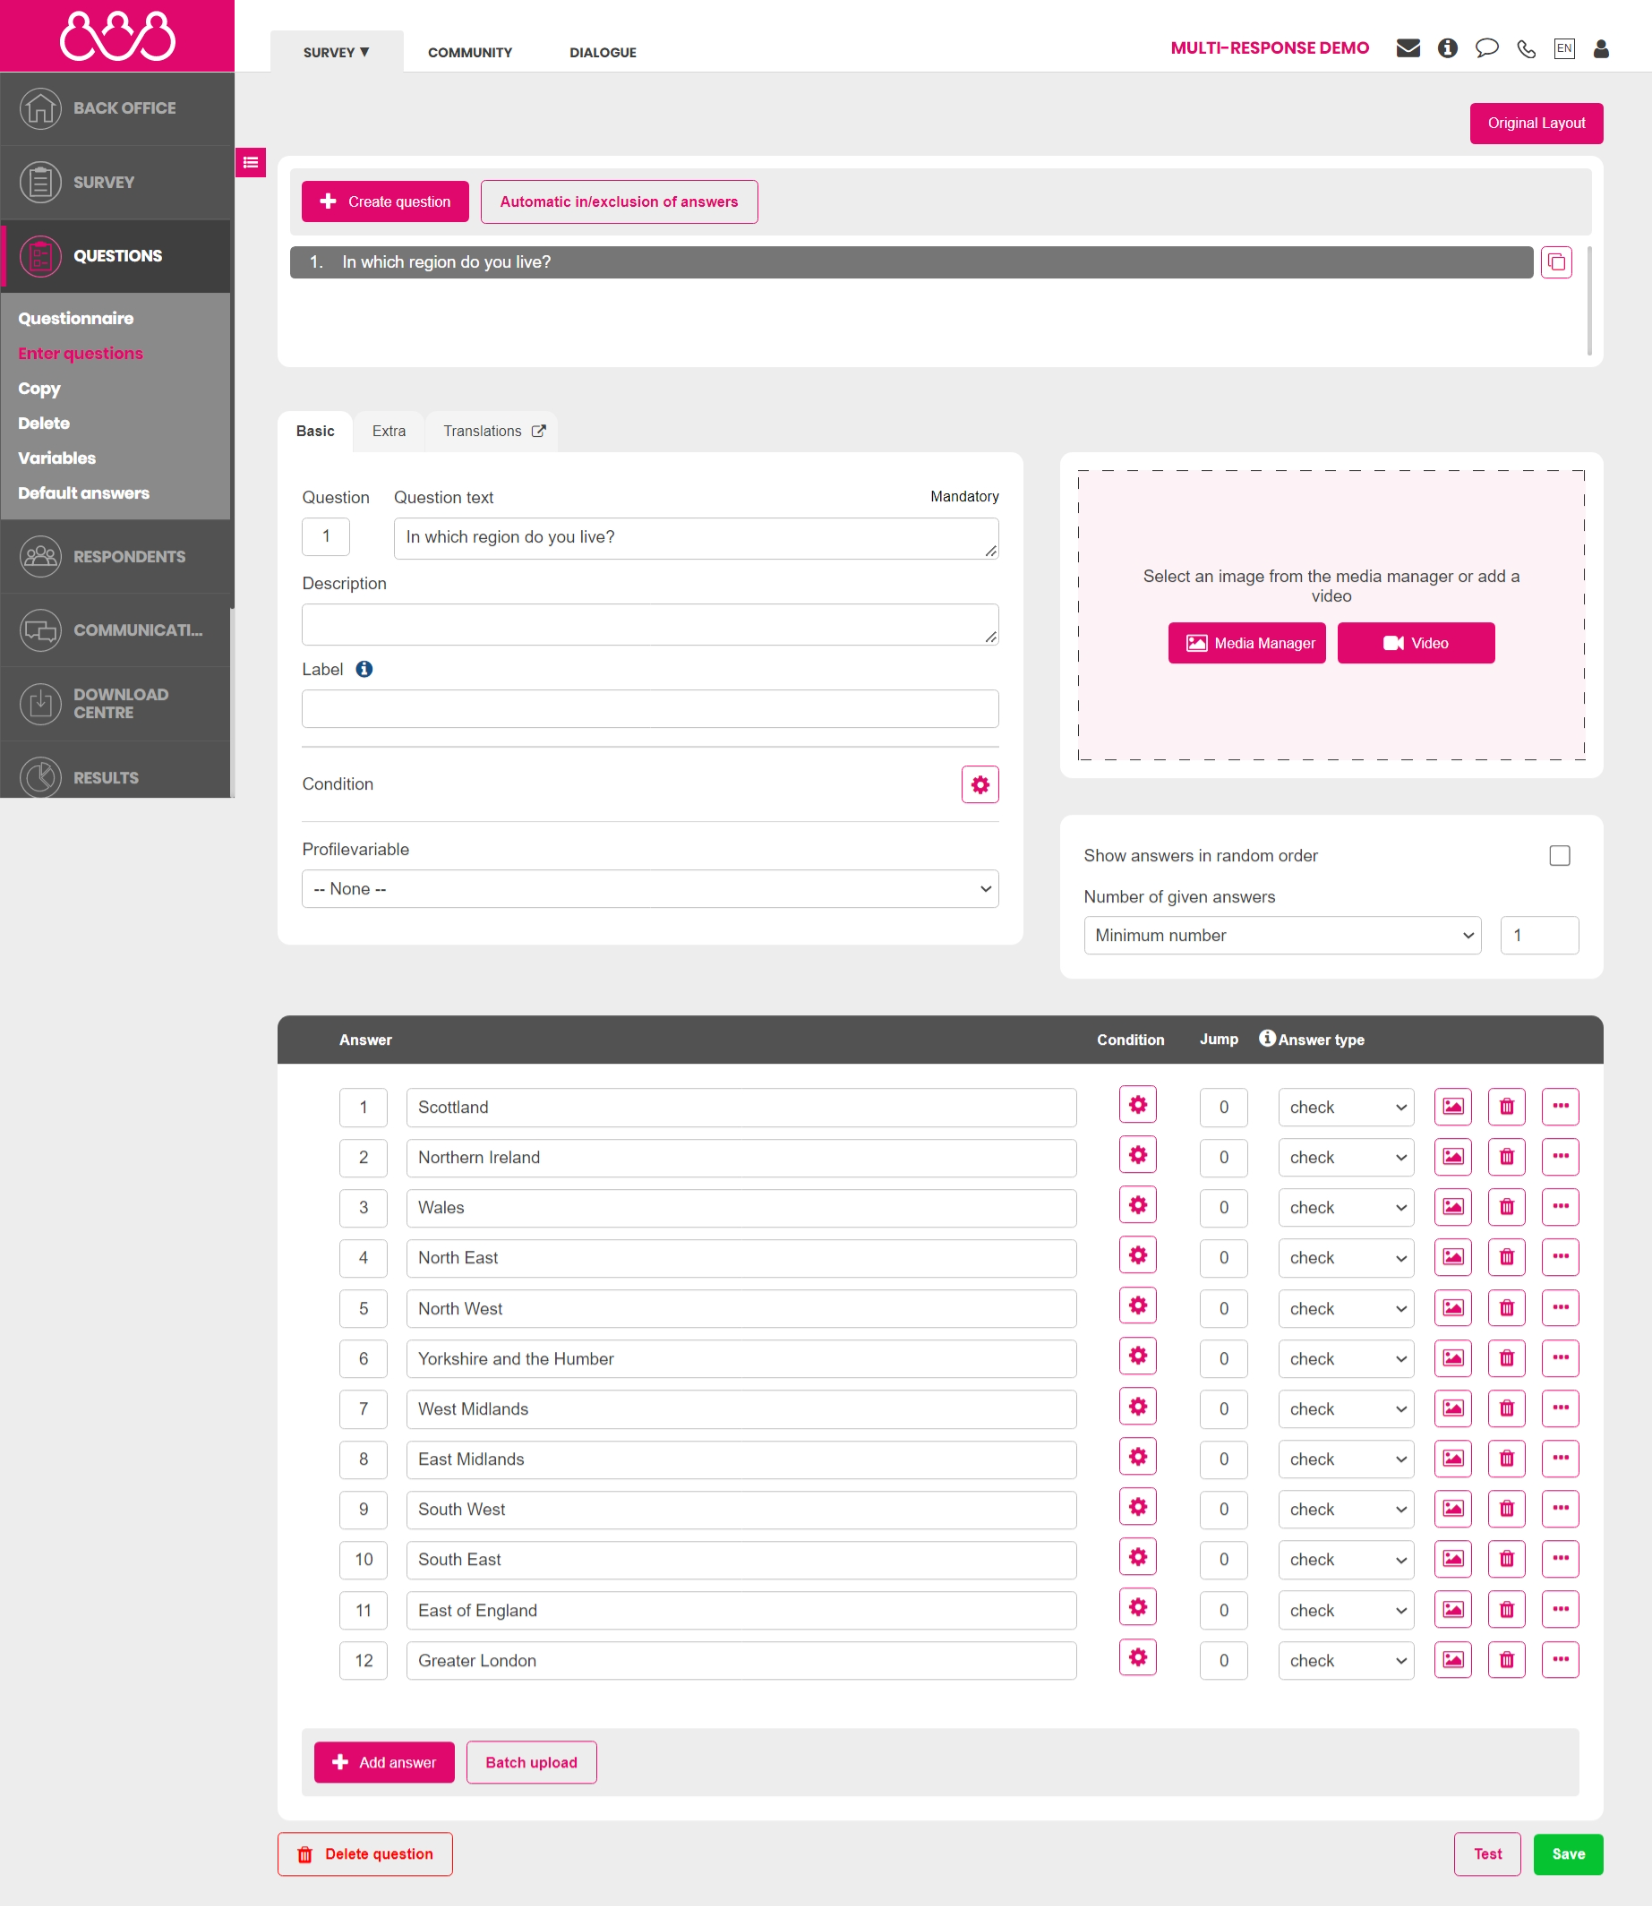Delete the Yorkshire and the Humber answer

(x=1507, y=1358)
